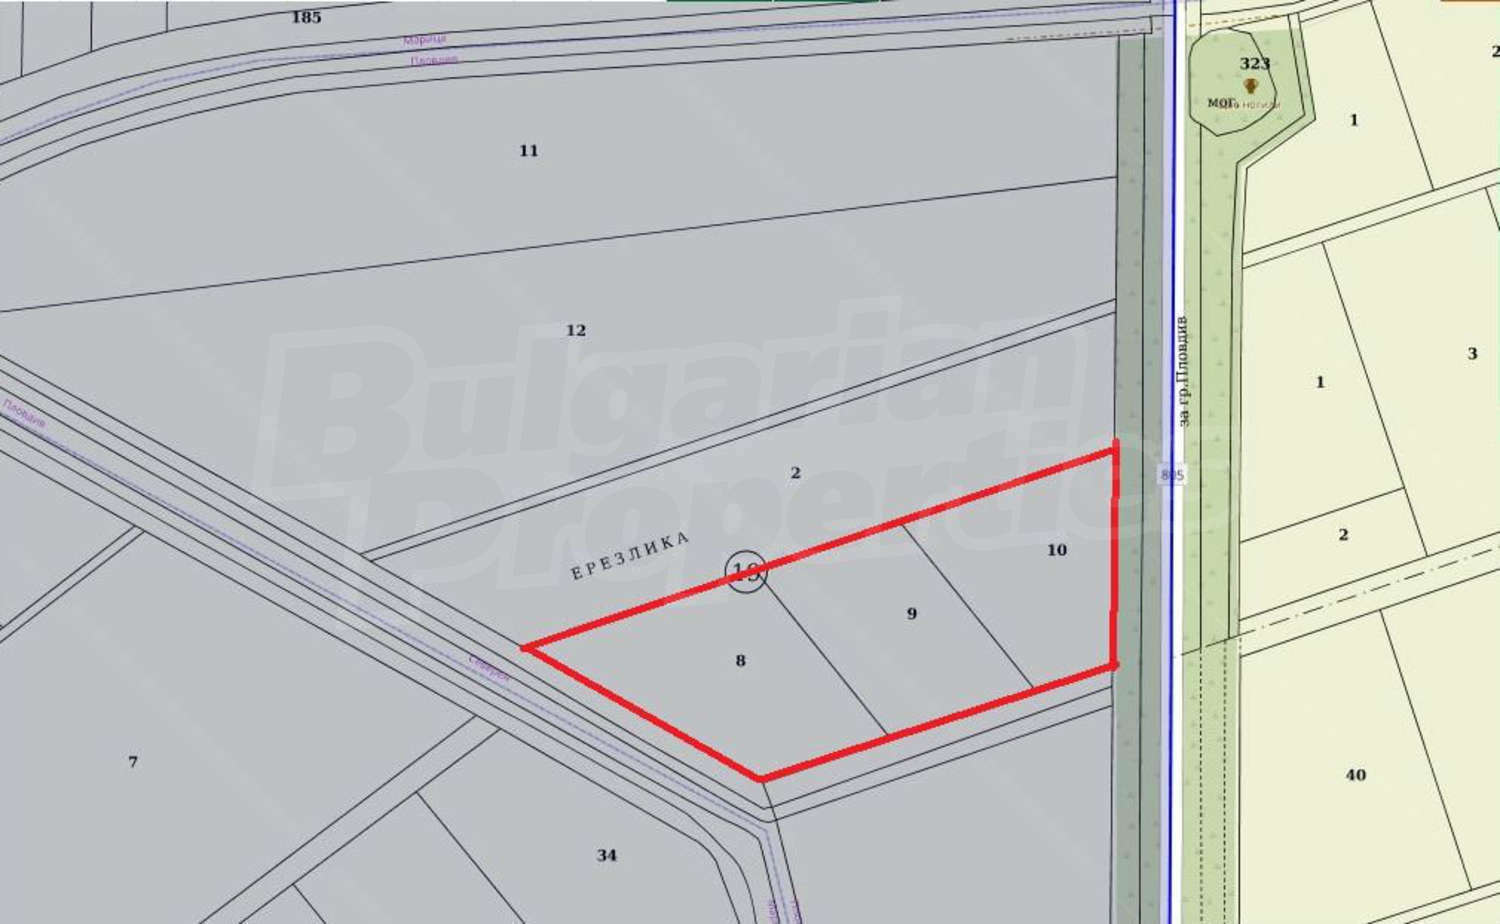This screenshot has height=924, width=1500.
Task: Click parcel label 11
Action: 528,151
